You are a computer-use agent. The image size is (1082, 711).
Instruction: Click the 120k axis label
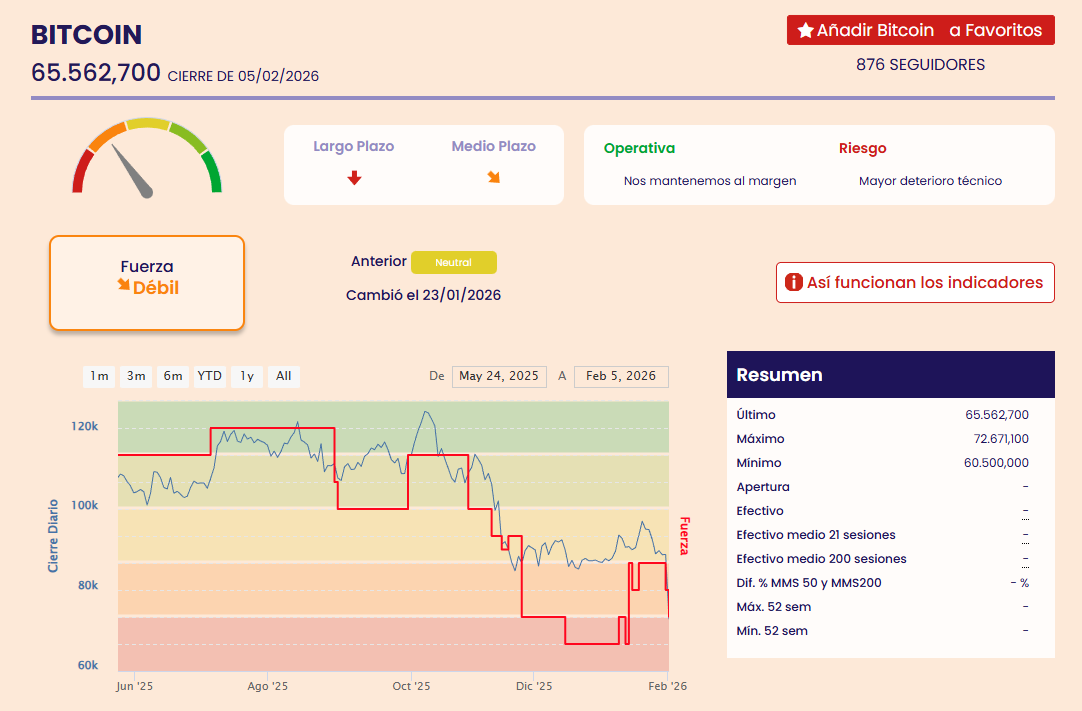pyautogui.click(x=84, y=427)
